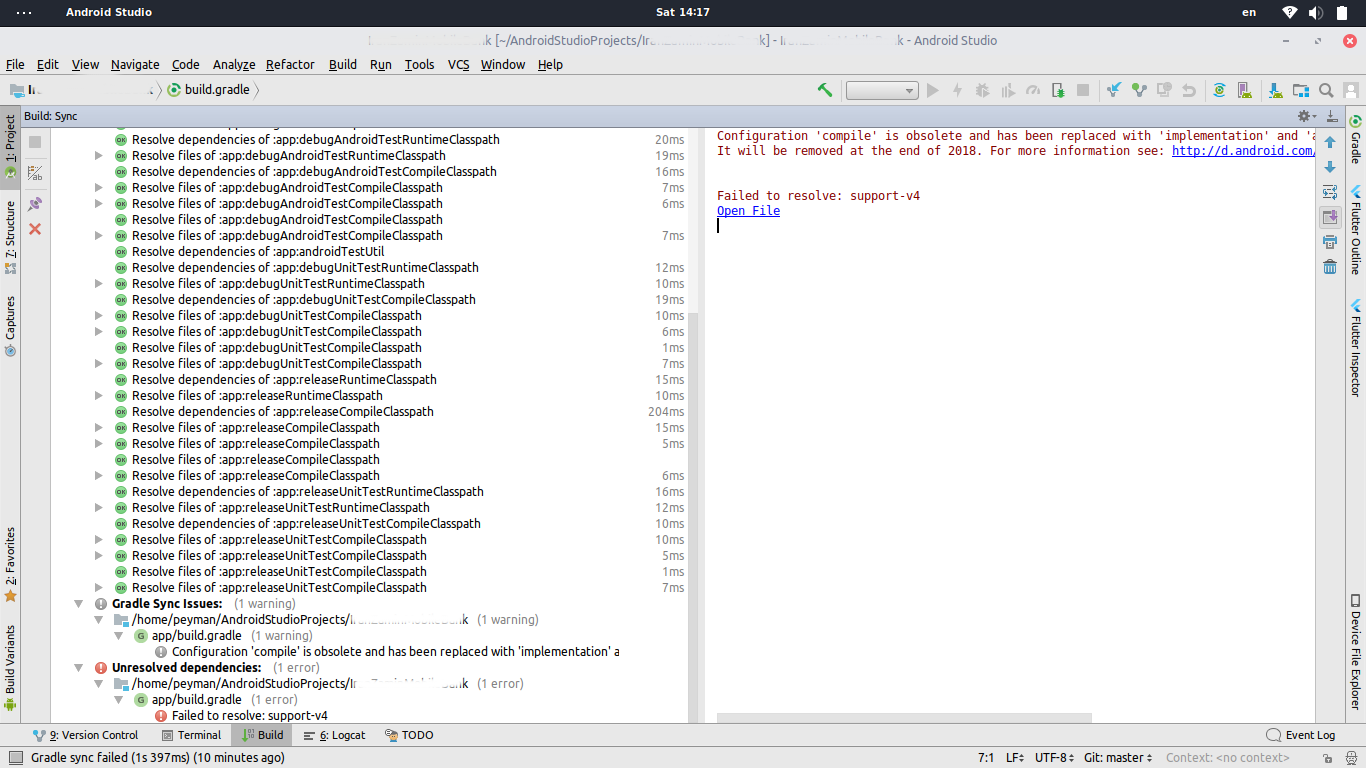
Task: Click the Debug app bug icon
Action: tap(982, 90)
